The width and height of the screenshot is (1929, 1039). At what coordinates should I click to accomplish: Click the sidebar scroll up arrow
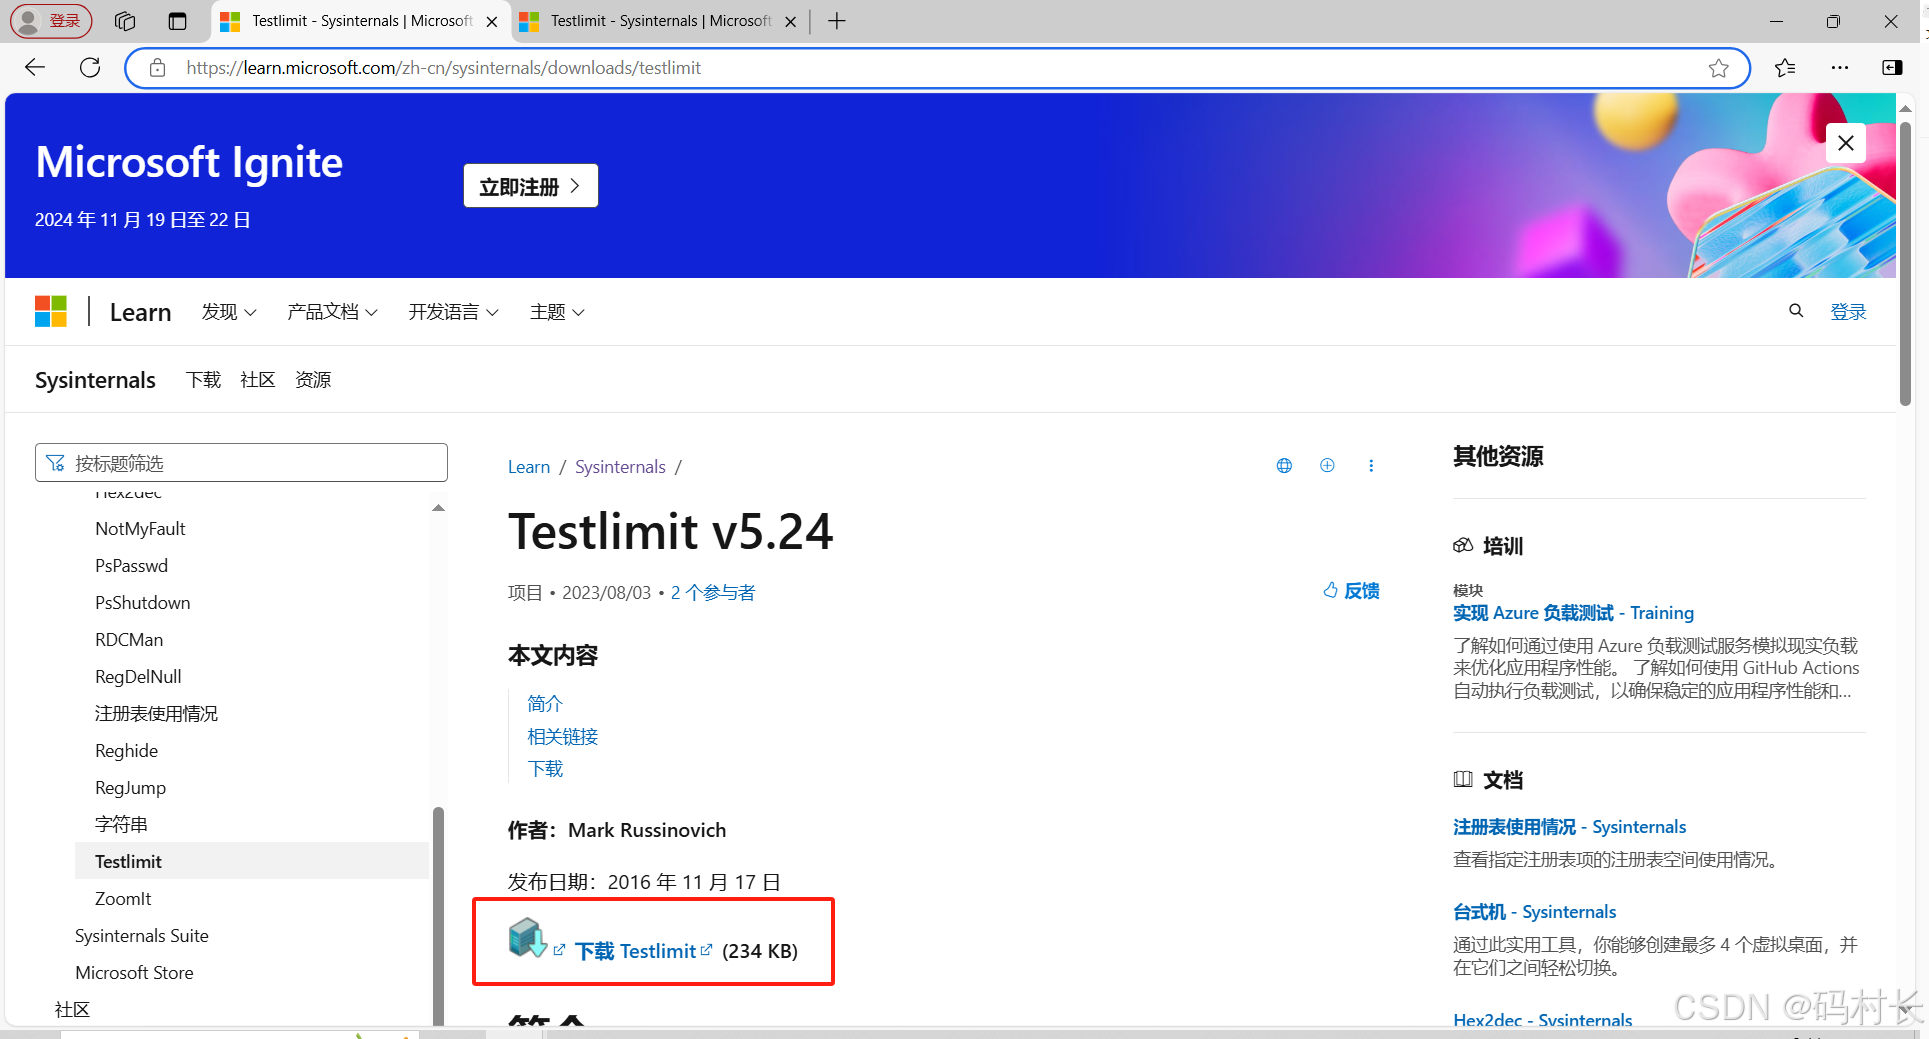tap(438, 508)
